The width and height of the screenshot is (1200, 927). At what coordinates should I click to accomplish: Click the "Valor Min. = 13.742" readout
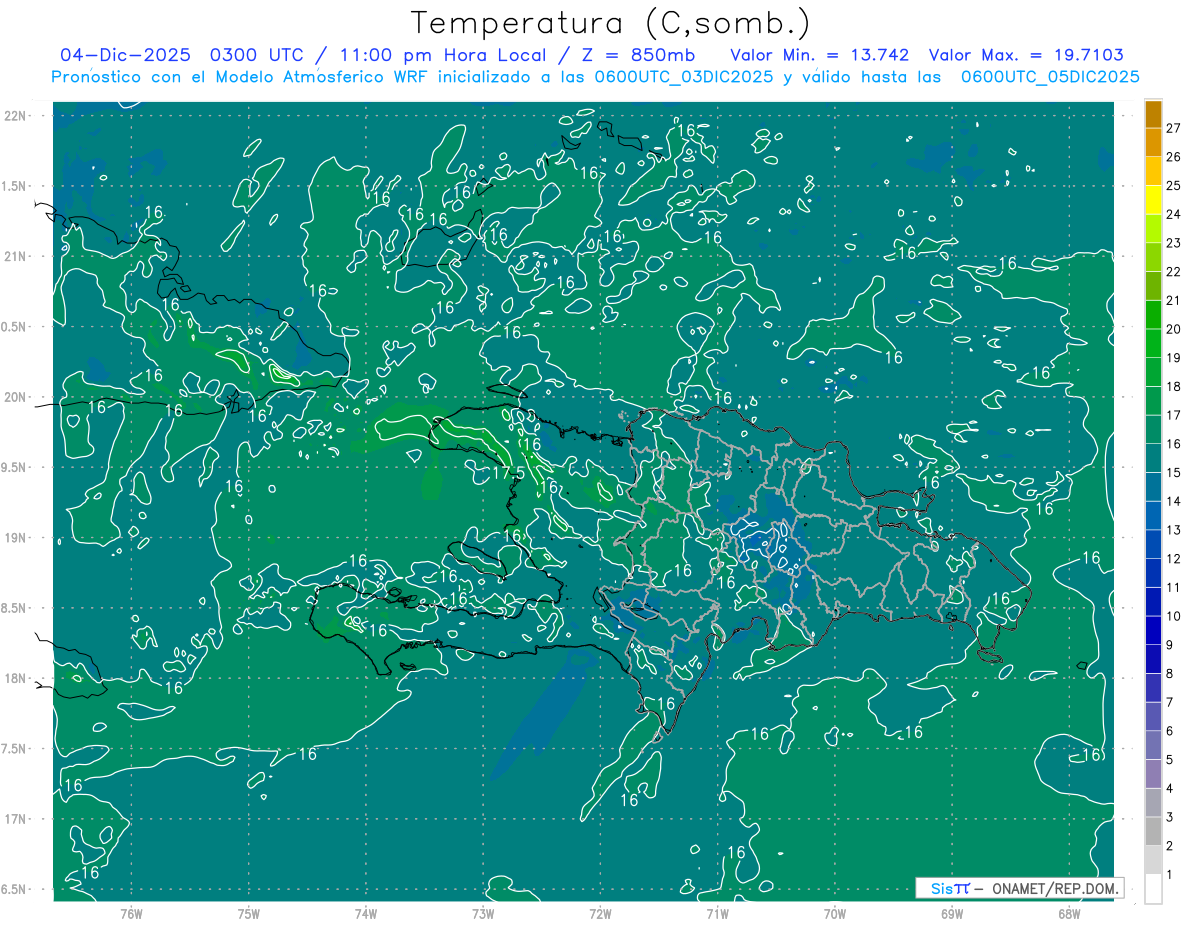(x=820, y=55)
